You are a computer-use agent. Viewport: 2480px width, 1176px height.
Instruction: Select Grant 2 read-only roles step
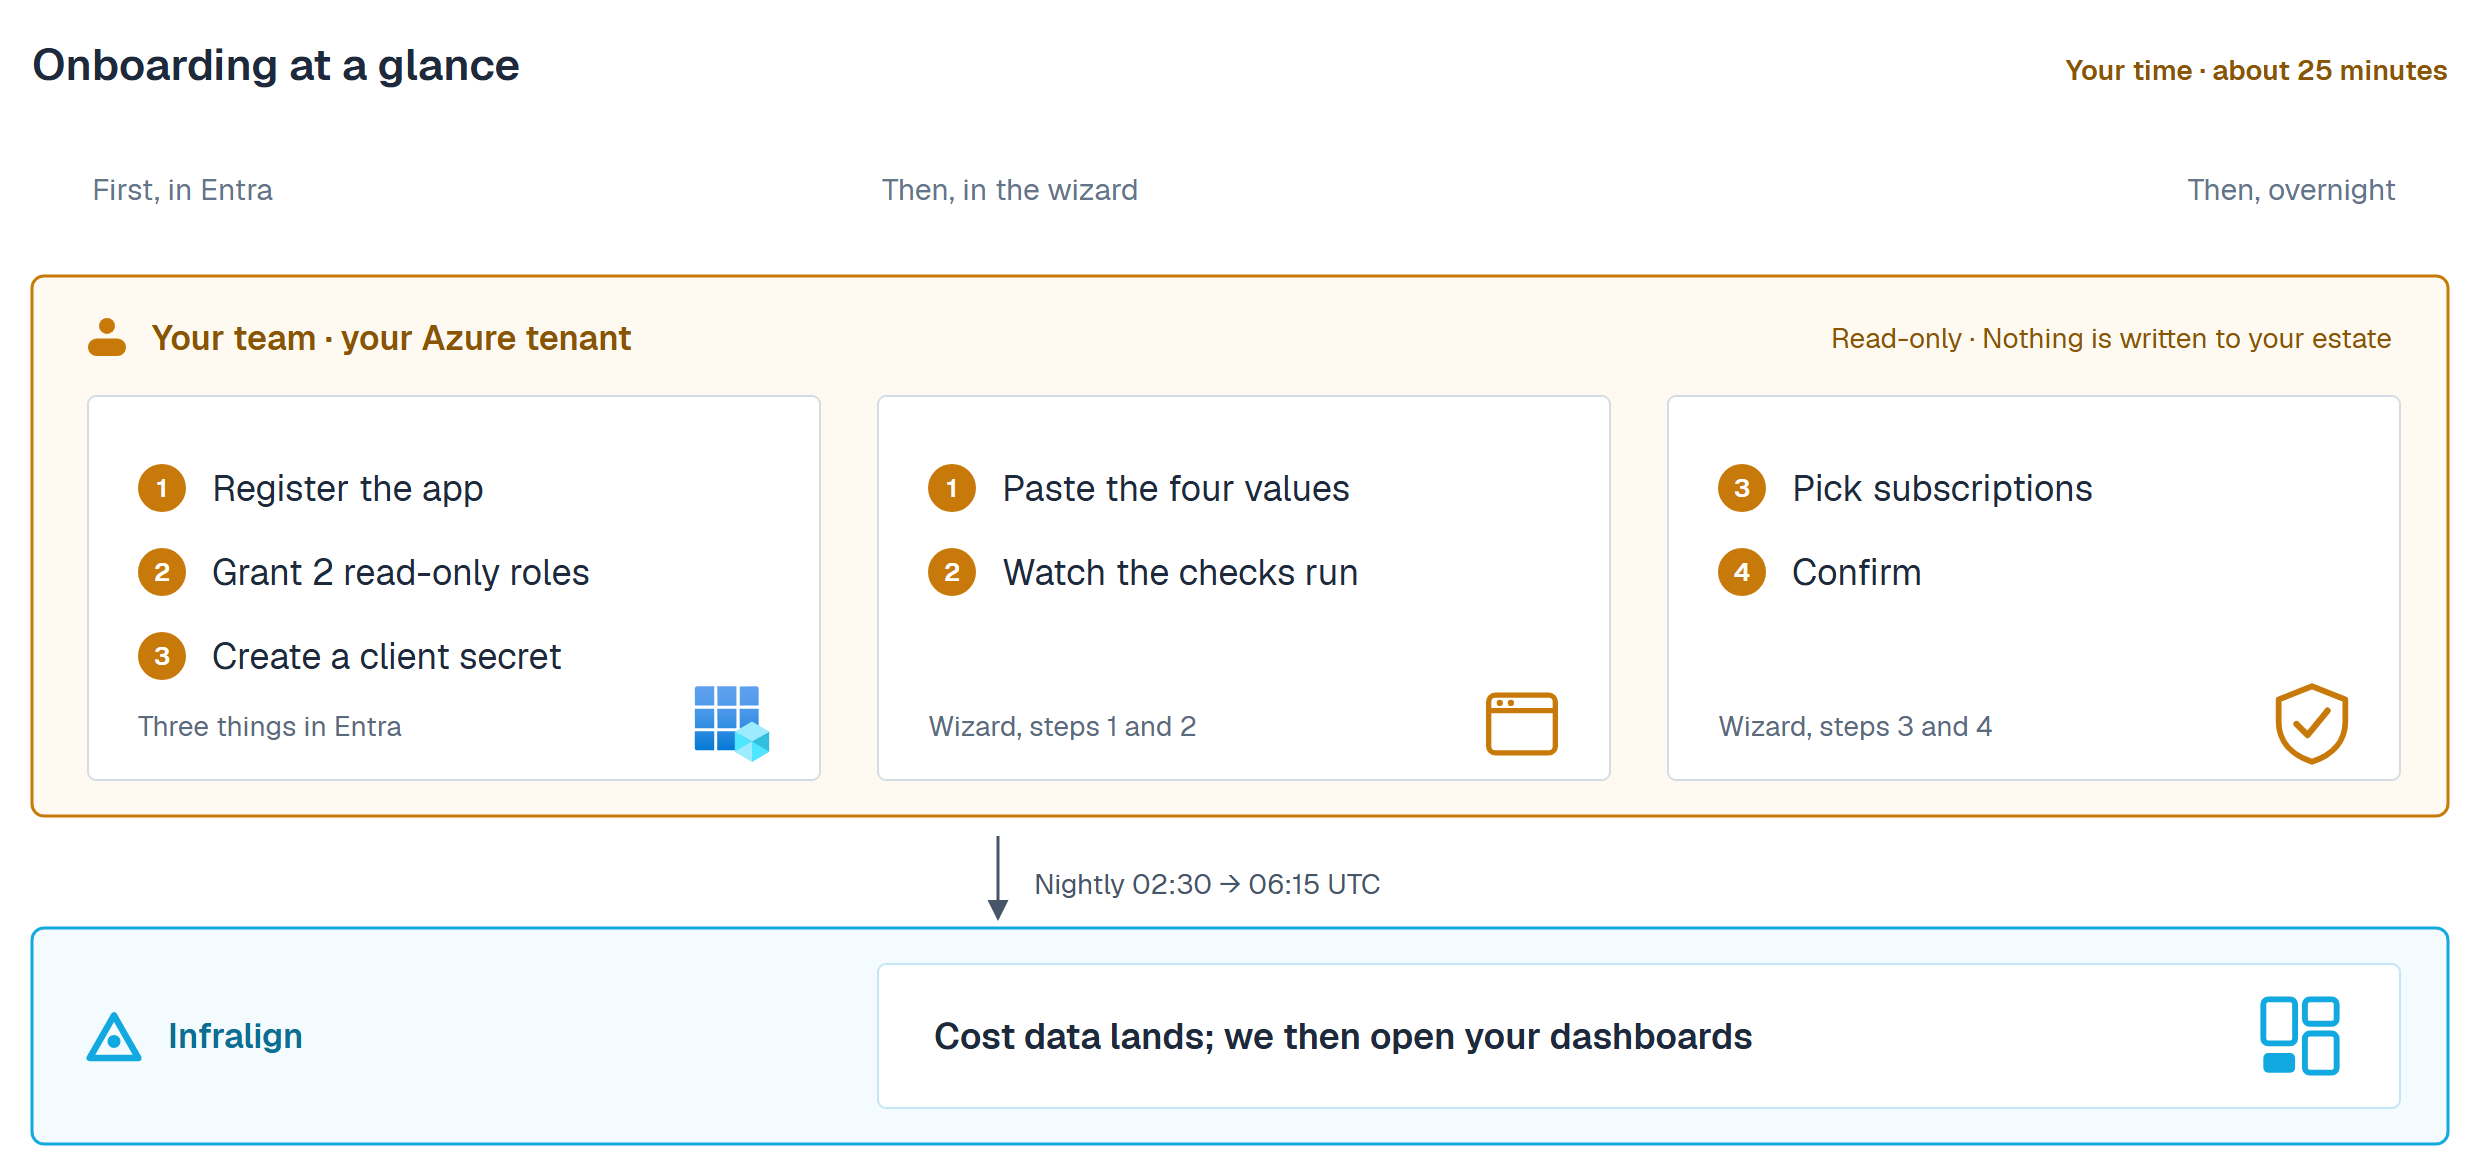pos(364,573)
